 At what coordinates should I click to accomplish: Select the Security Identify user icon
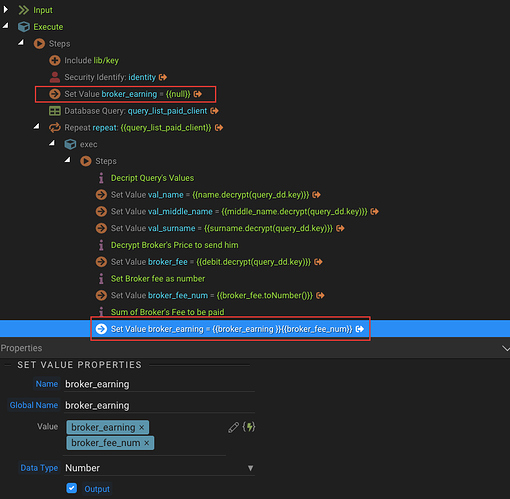pyautogui.click(x=55, y=77)
